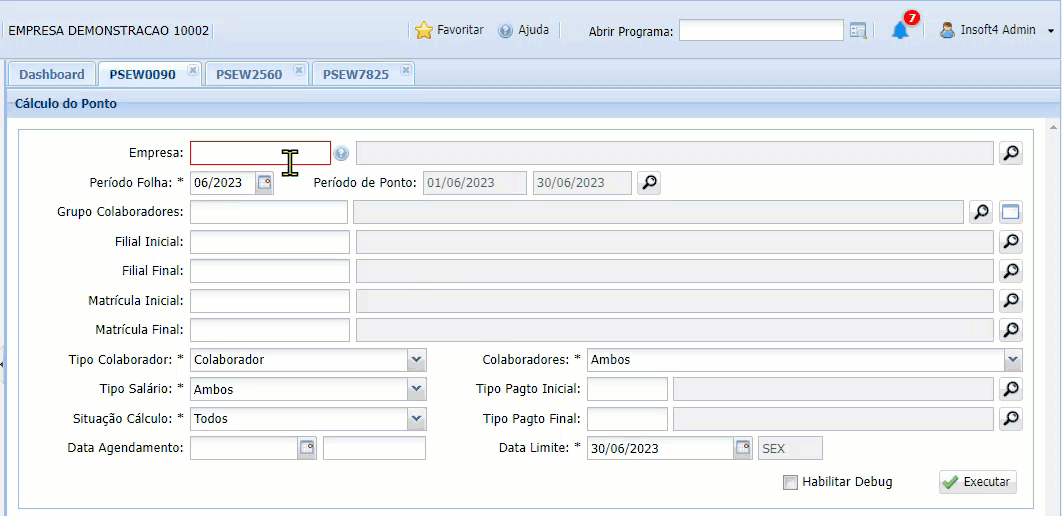Expand the Situação Cálculo dropdown
The image size is (1062, 516).
(417, 419)
